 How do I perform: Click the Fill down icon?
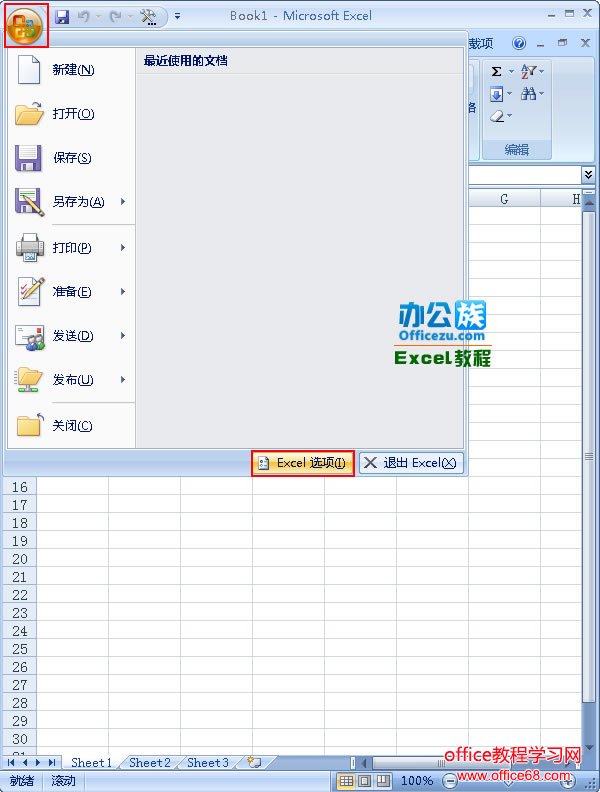tap(496, 94)
